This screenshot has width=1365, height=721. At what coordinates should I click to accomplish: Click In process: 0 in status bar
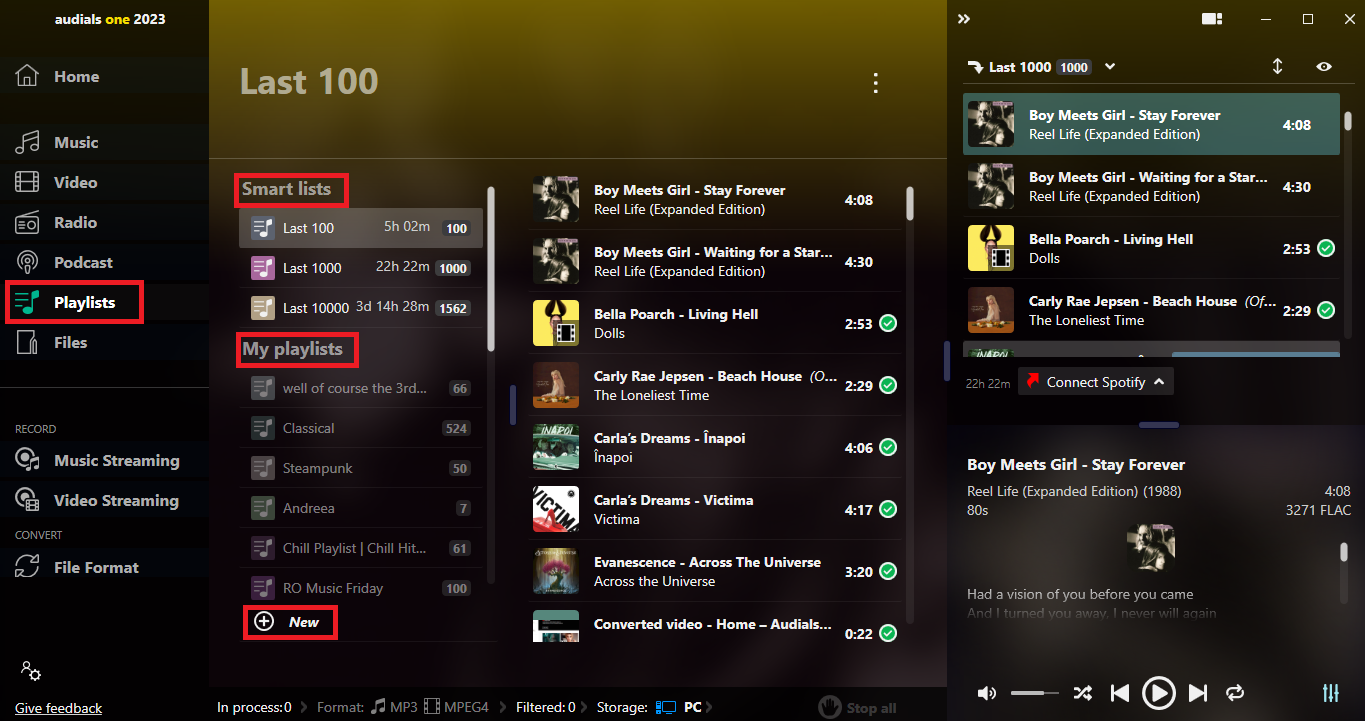pos(254,708)
